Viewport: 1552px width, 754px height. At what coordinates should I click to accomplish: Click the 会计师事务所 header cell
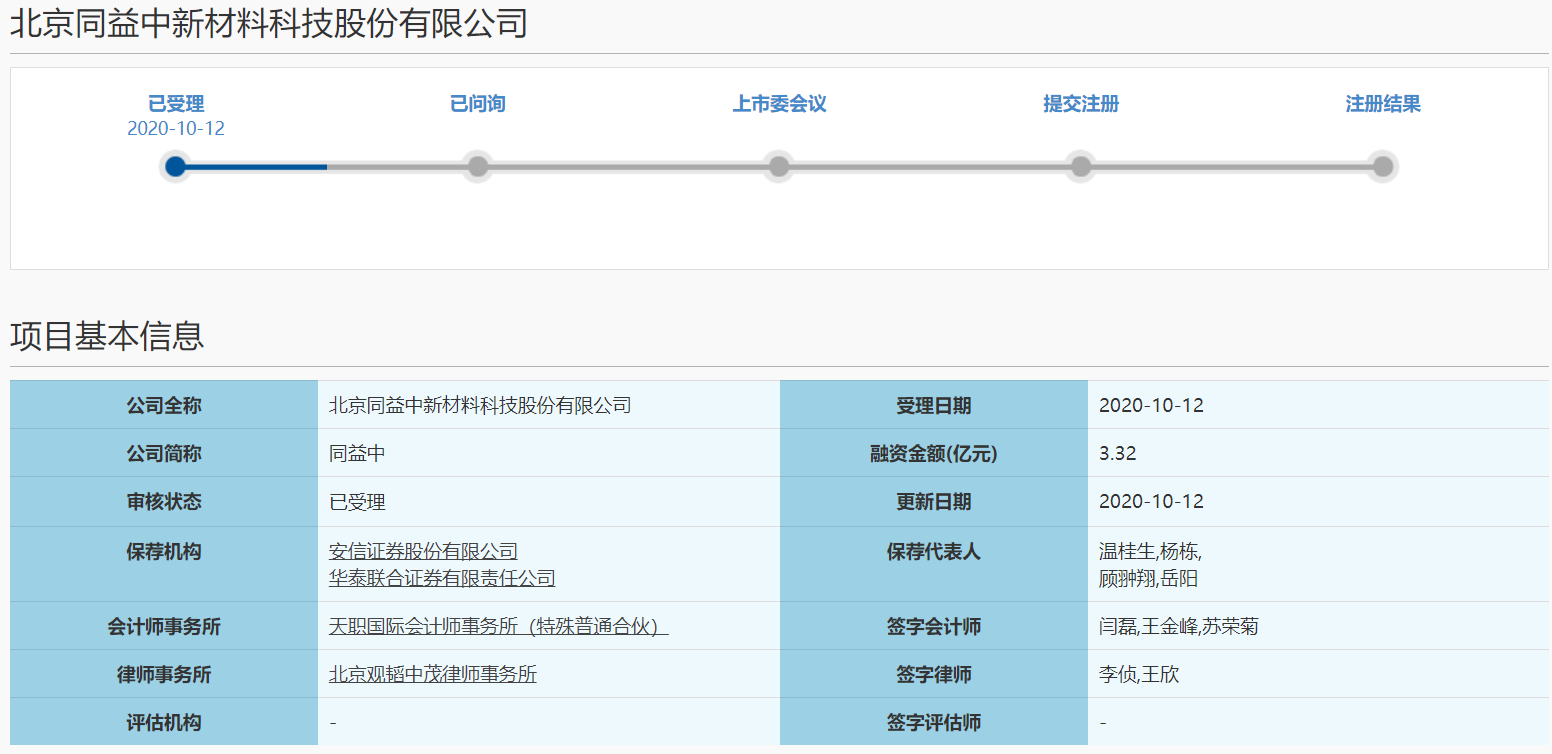click(x=164, y=626)
